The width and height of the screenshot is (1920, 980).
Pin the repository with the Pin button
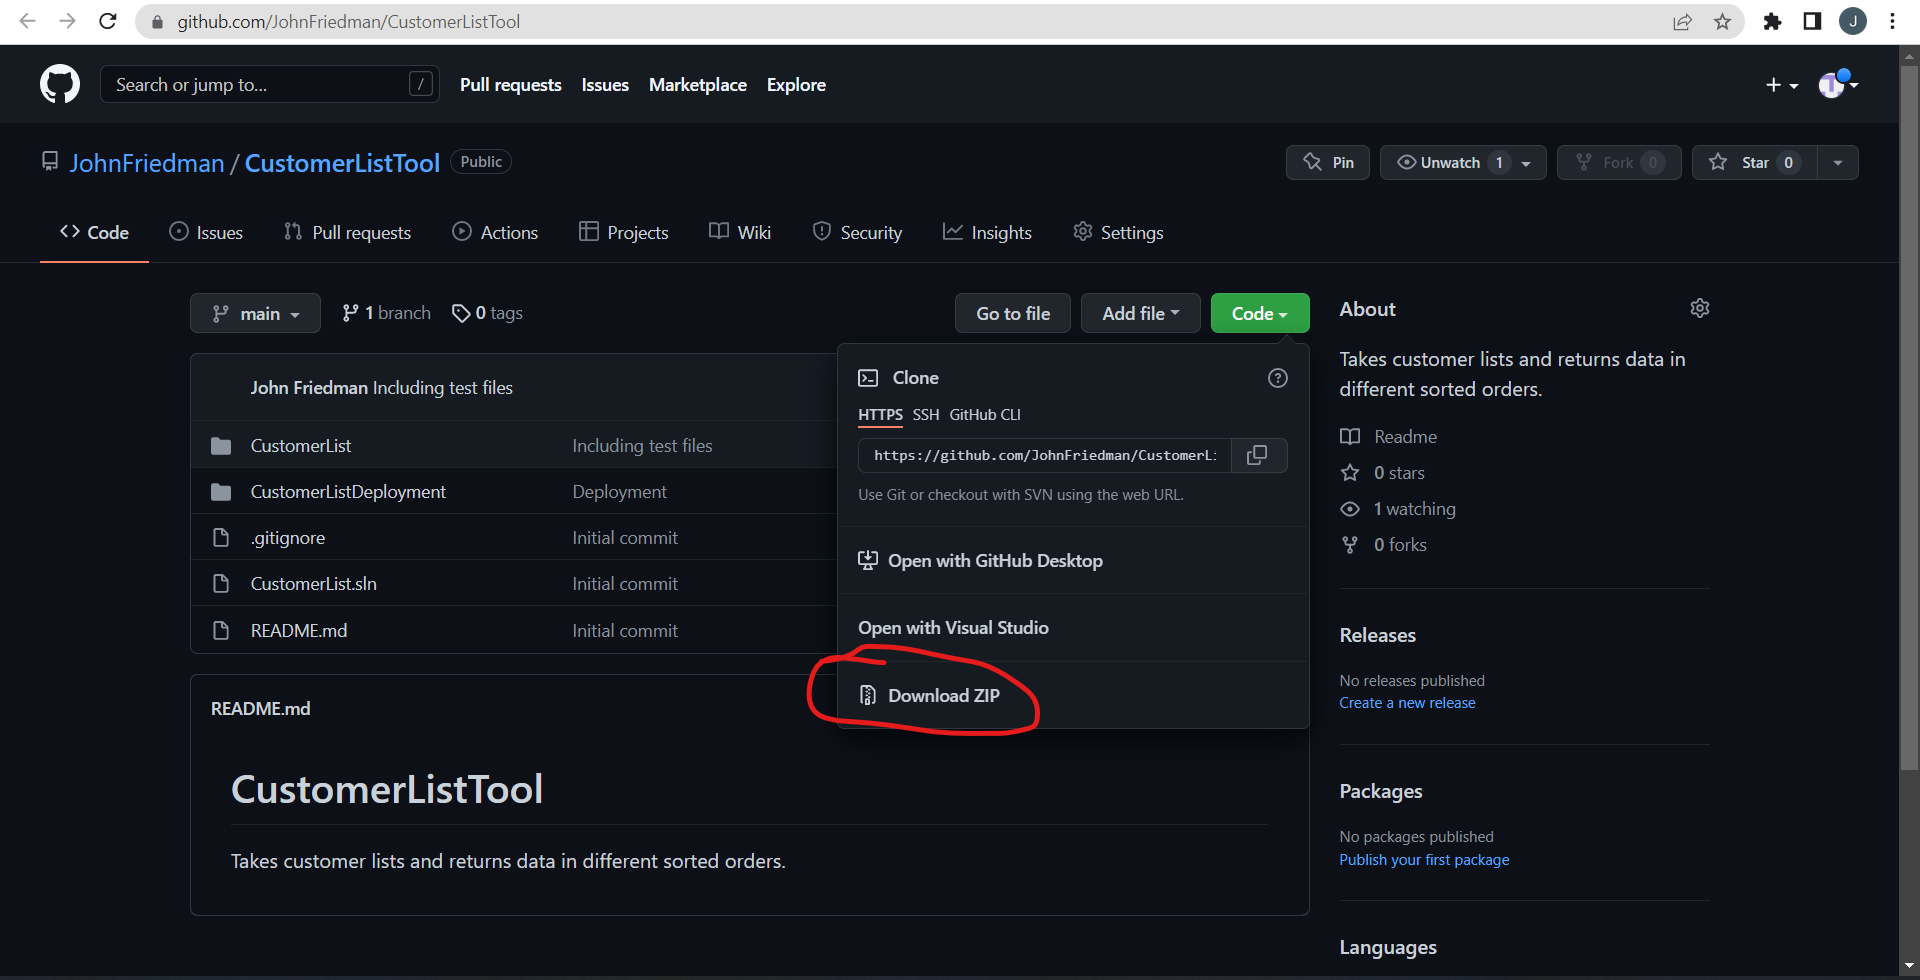pyautogui.click(x=1328, y=163)
